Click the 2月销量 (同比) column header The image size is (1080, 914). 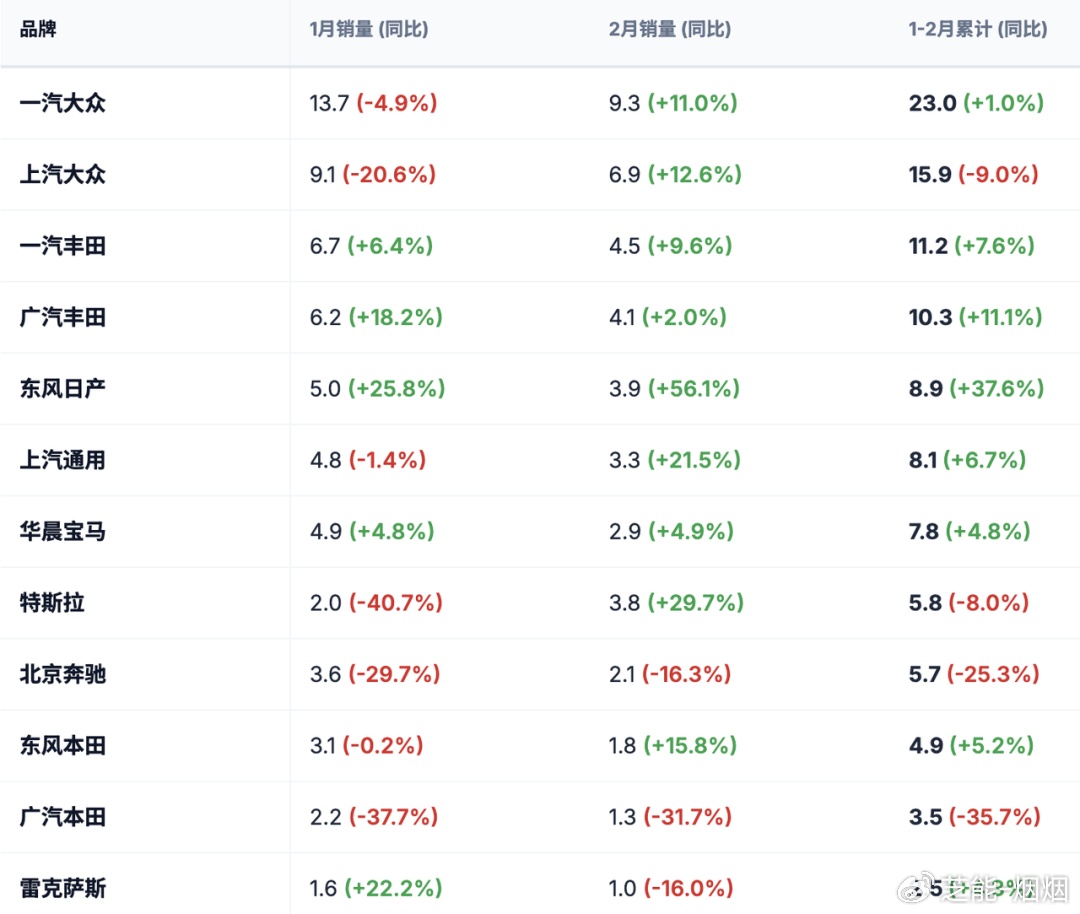point(669,29)
